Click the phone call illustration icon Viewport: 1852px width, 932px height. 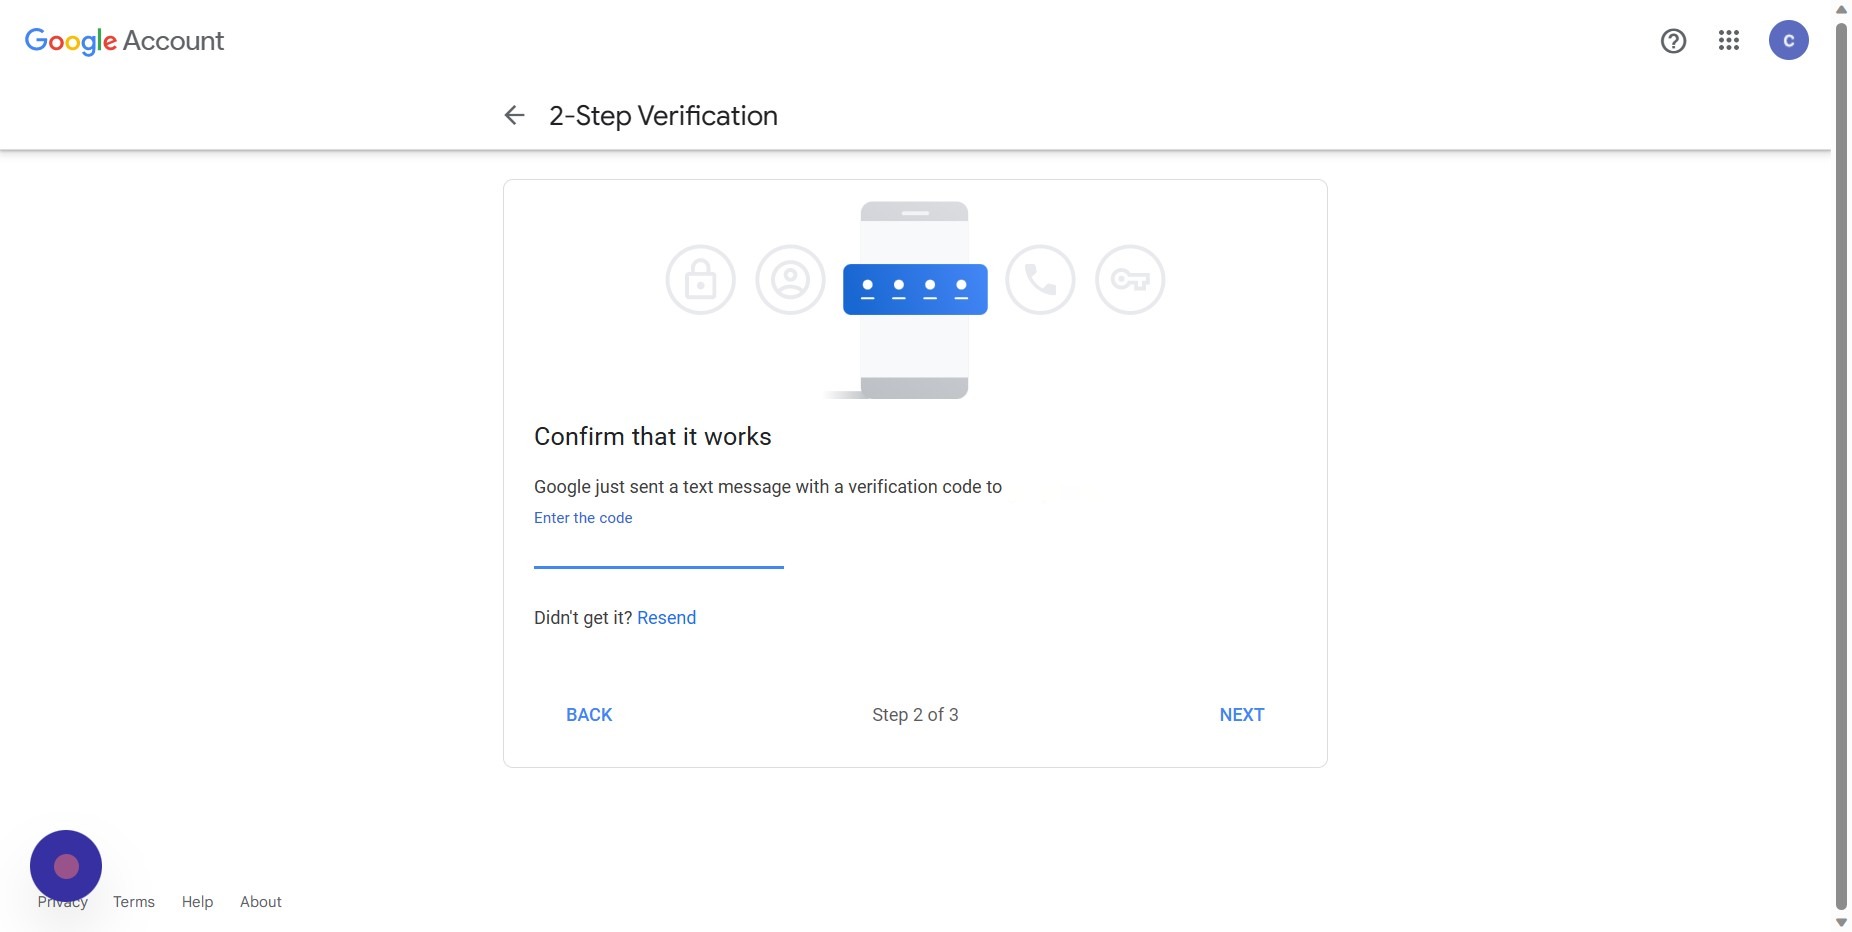coord(1040,280)
